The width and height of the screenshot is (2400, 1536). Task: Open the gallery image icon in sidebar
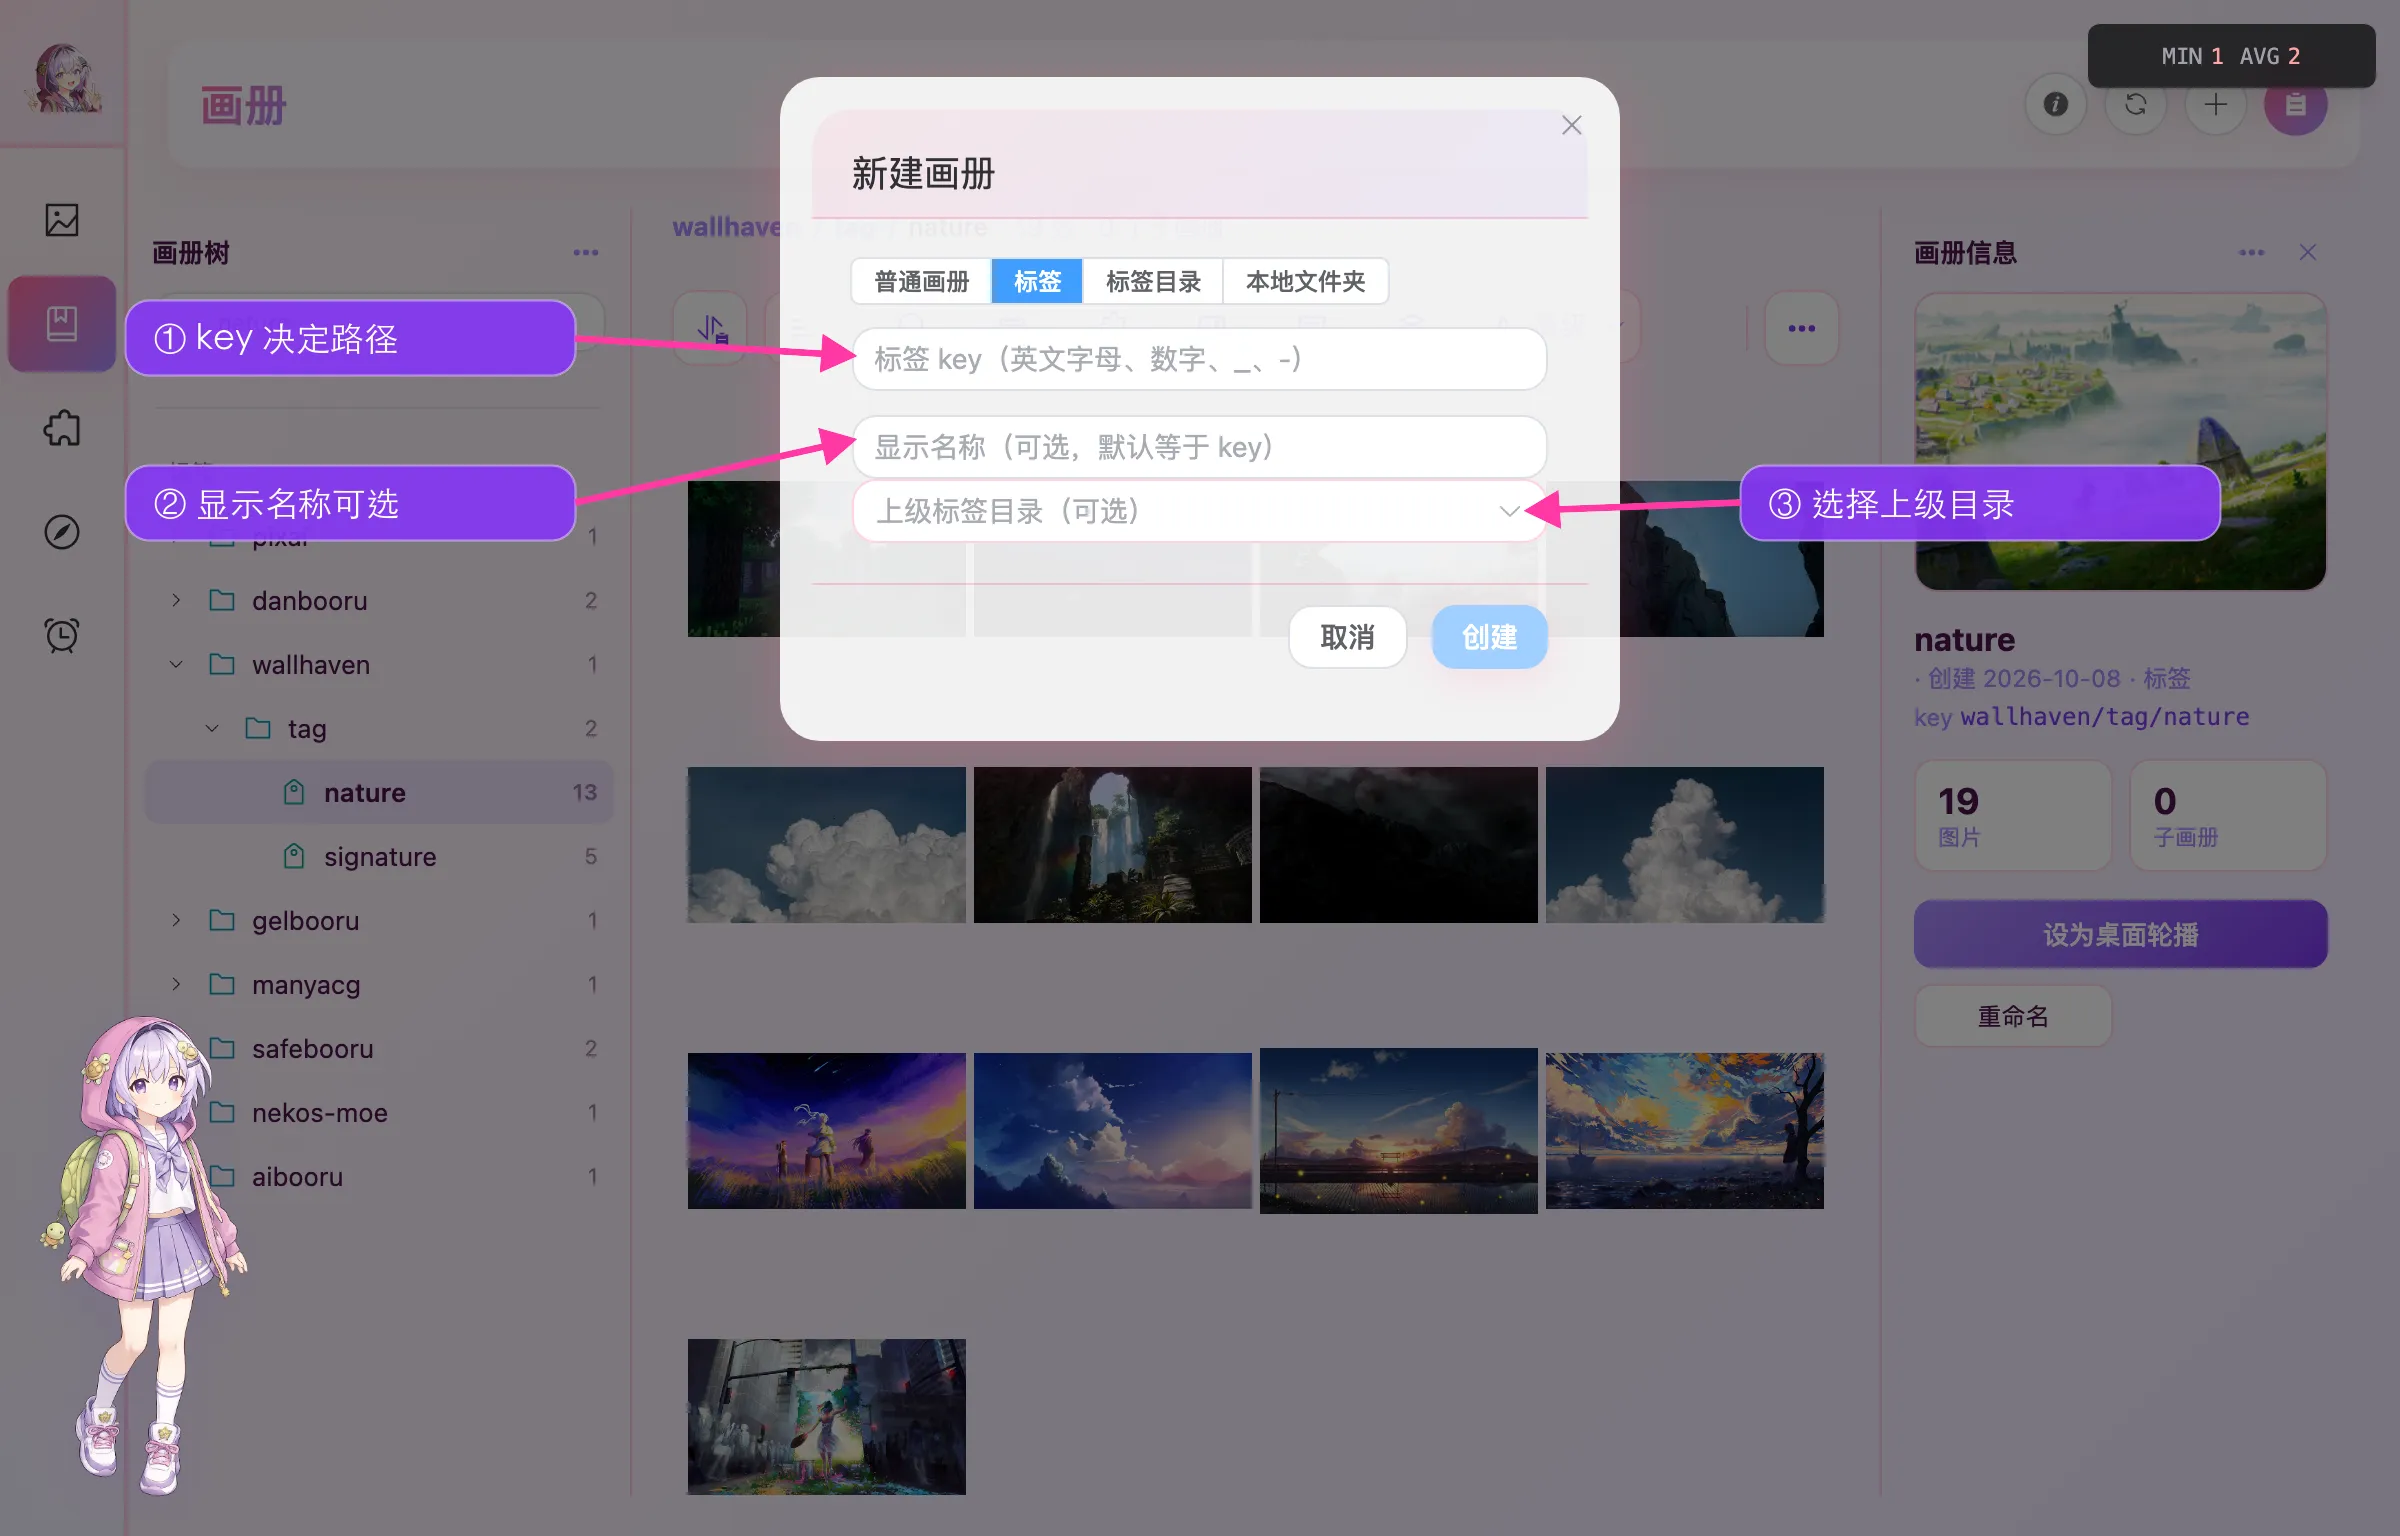(x=62, y=220)
